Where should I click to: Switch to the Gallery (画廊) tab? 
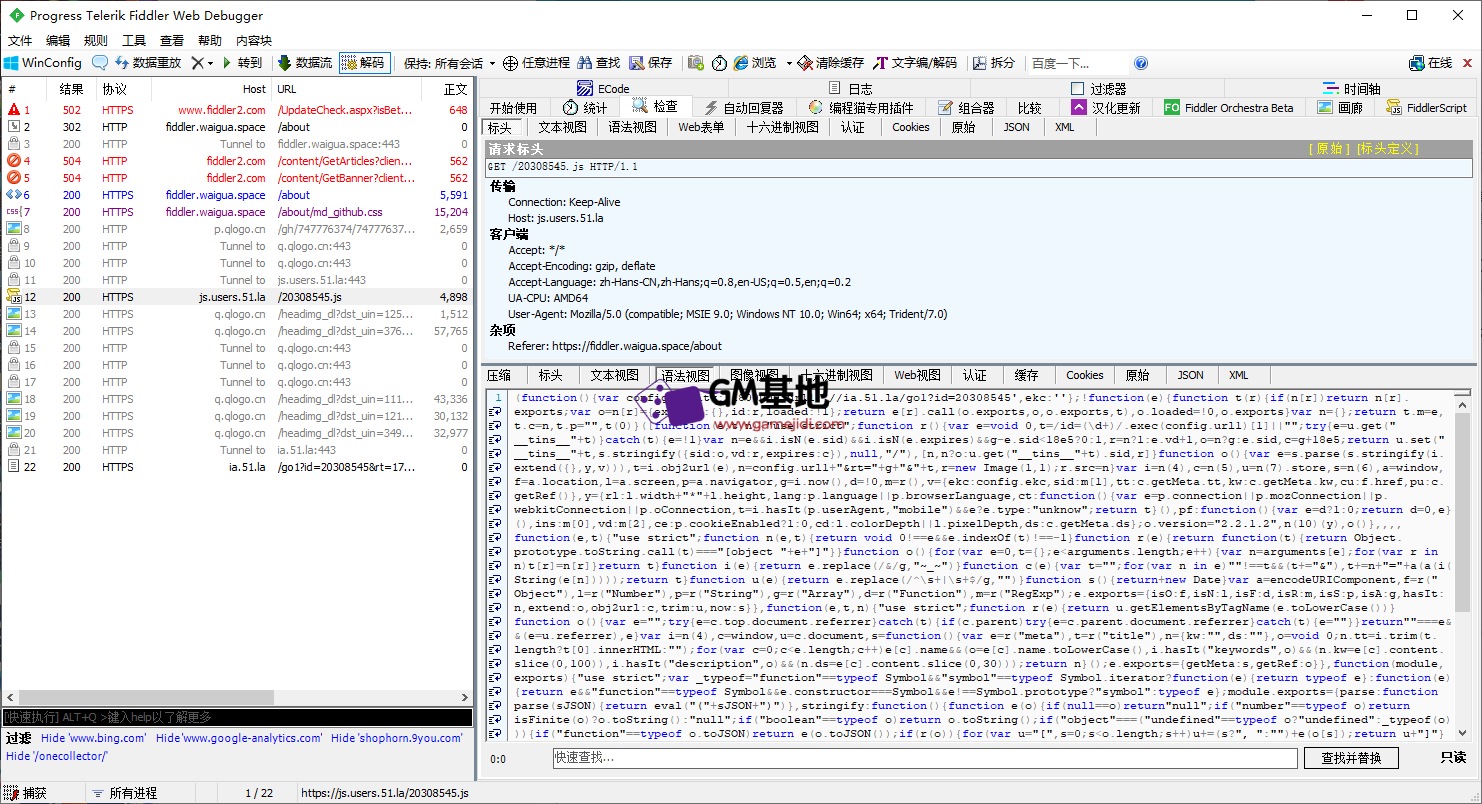pyautogui.click(x=1340, y=107)
